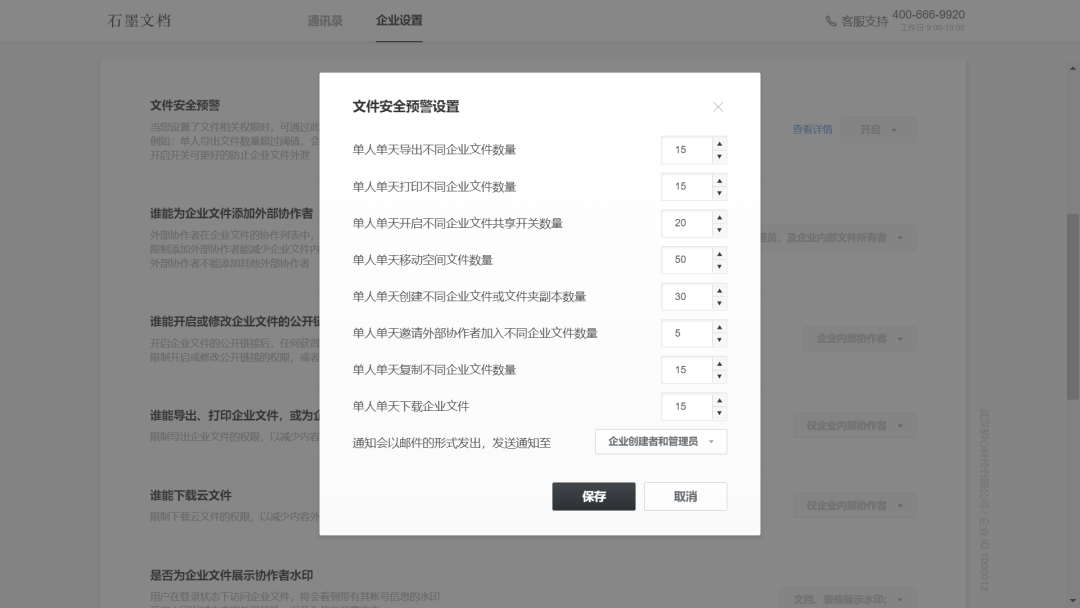Viewport: 1080px width, 608px height.
Task: Close the 文件安全预警设置 dialog
Action: click(x=718, y=107)
